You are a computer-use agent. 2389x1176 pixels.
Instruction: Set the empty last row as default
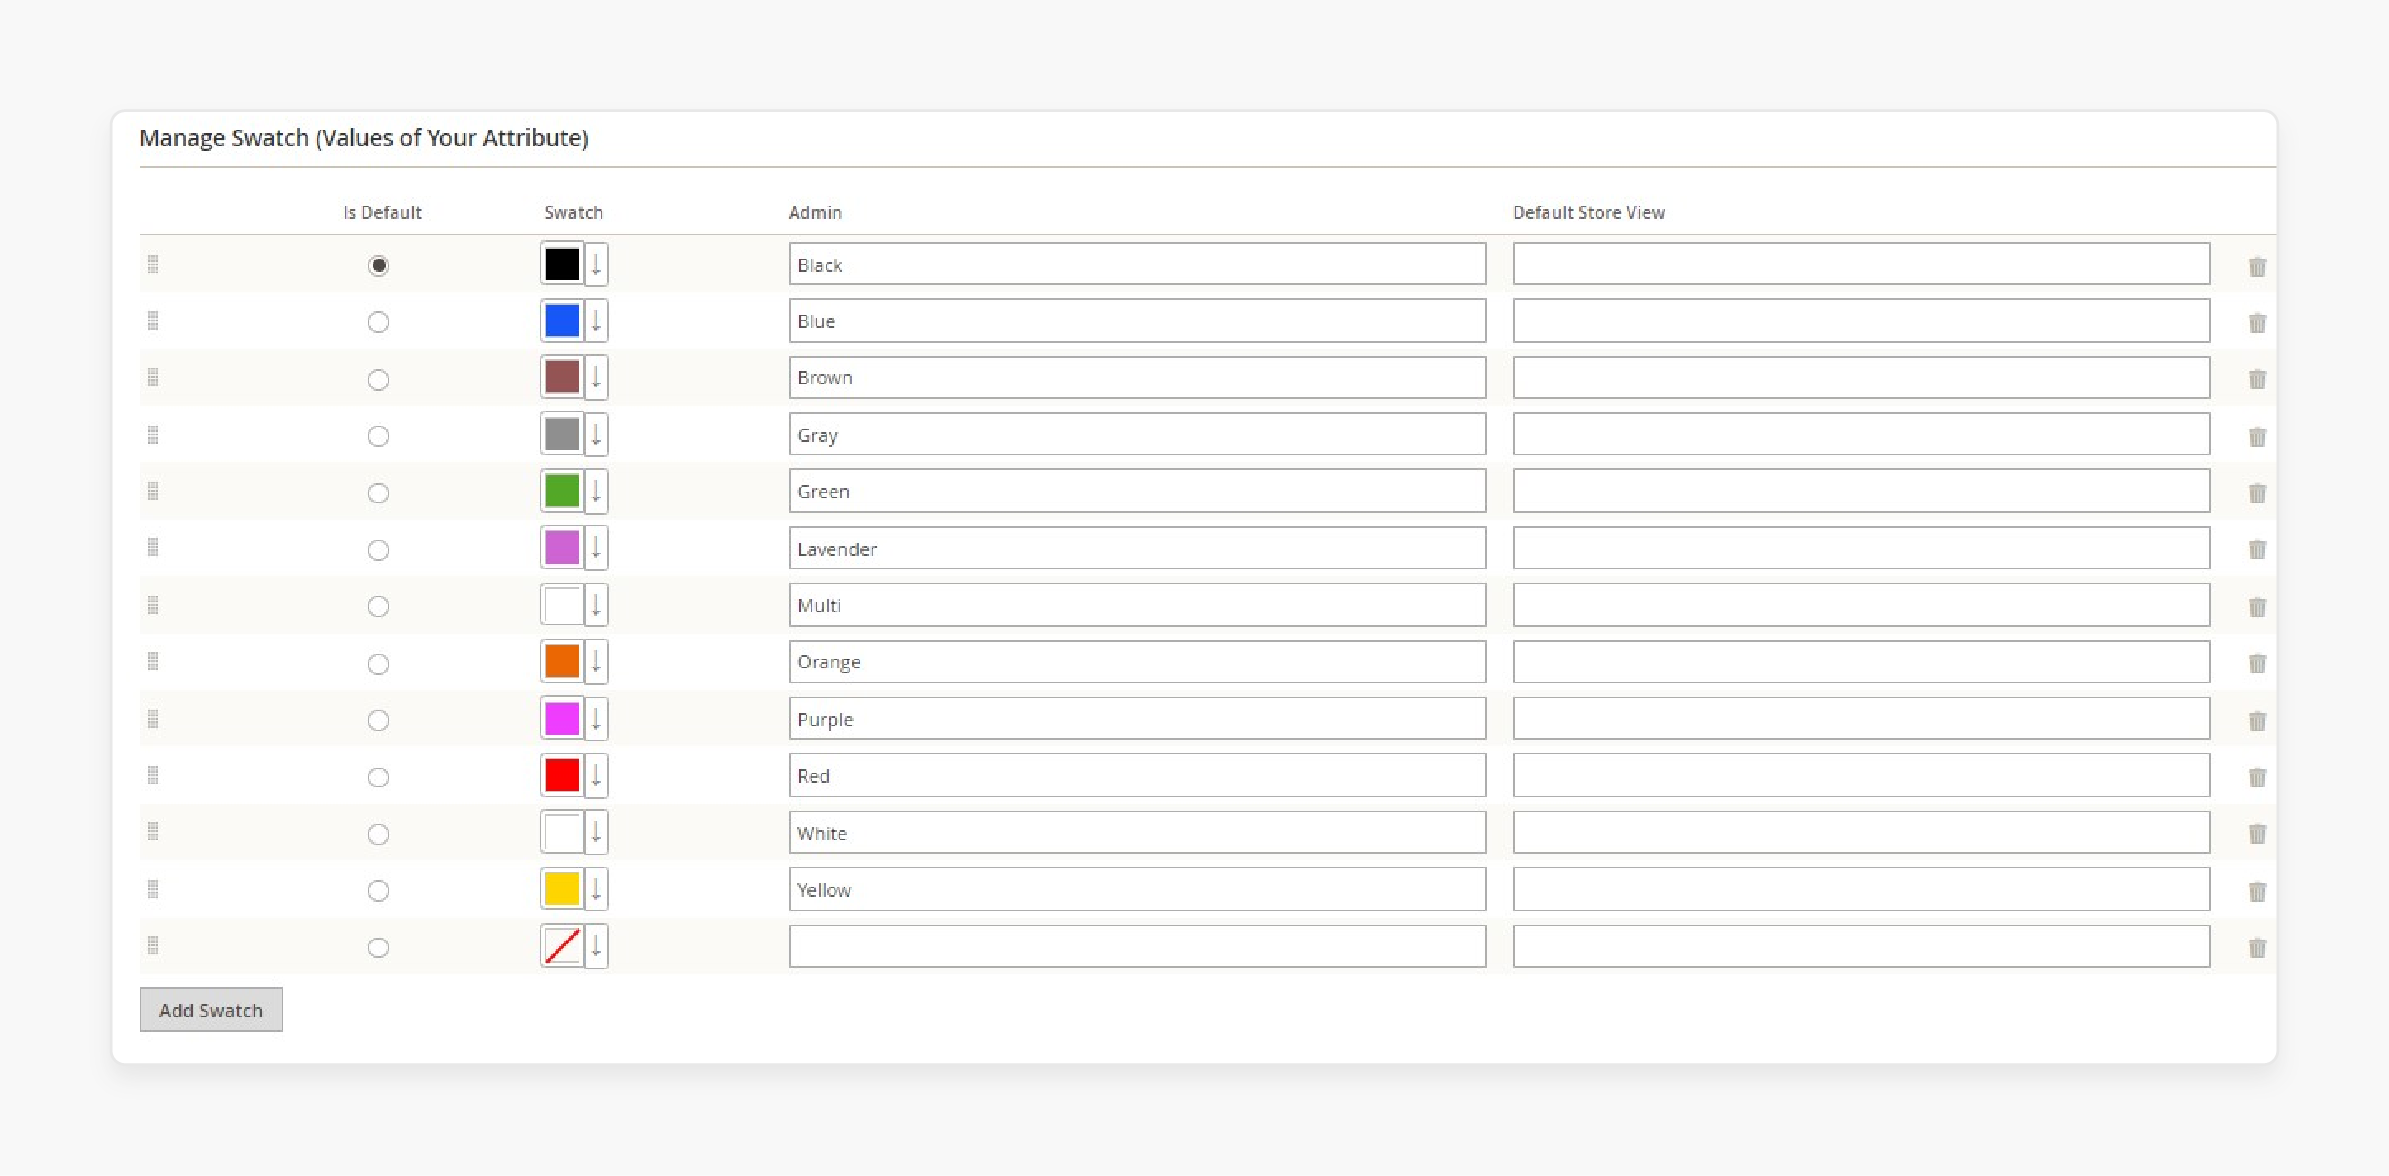pyautogui.click(x=378, y=947)
